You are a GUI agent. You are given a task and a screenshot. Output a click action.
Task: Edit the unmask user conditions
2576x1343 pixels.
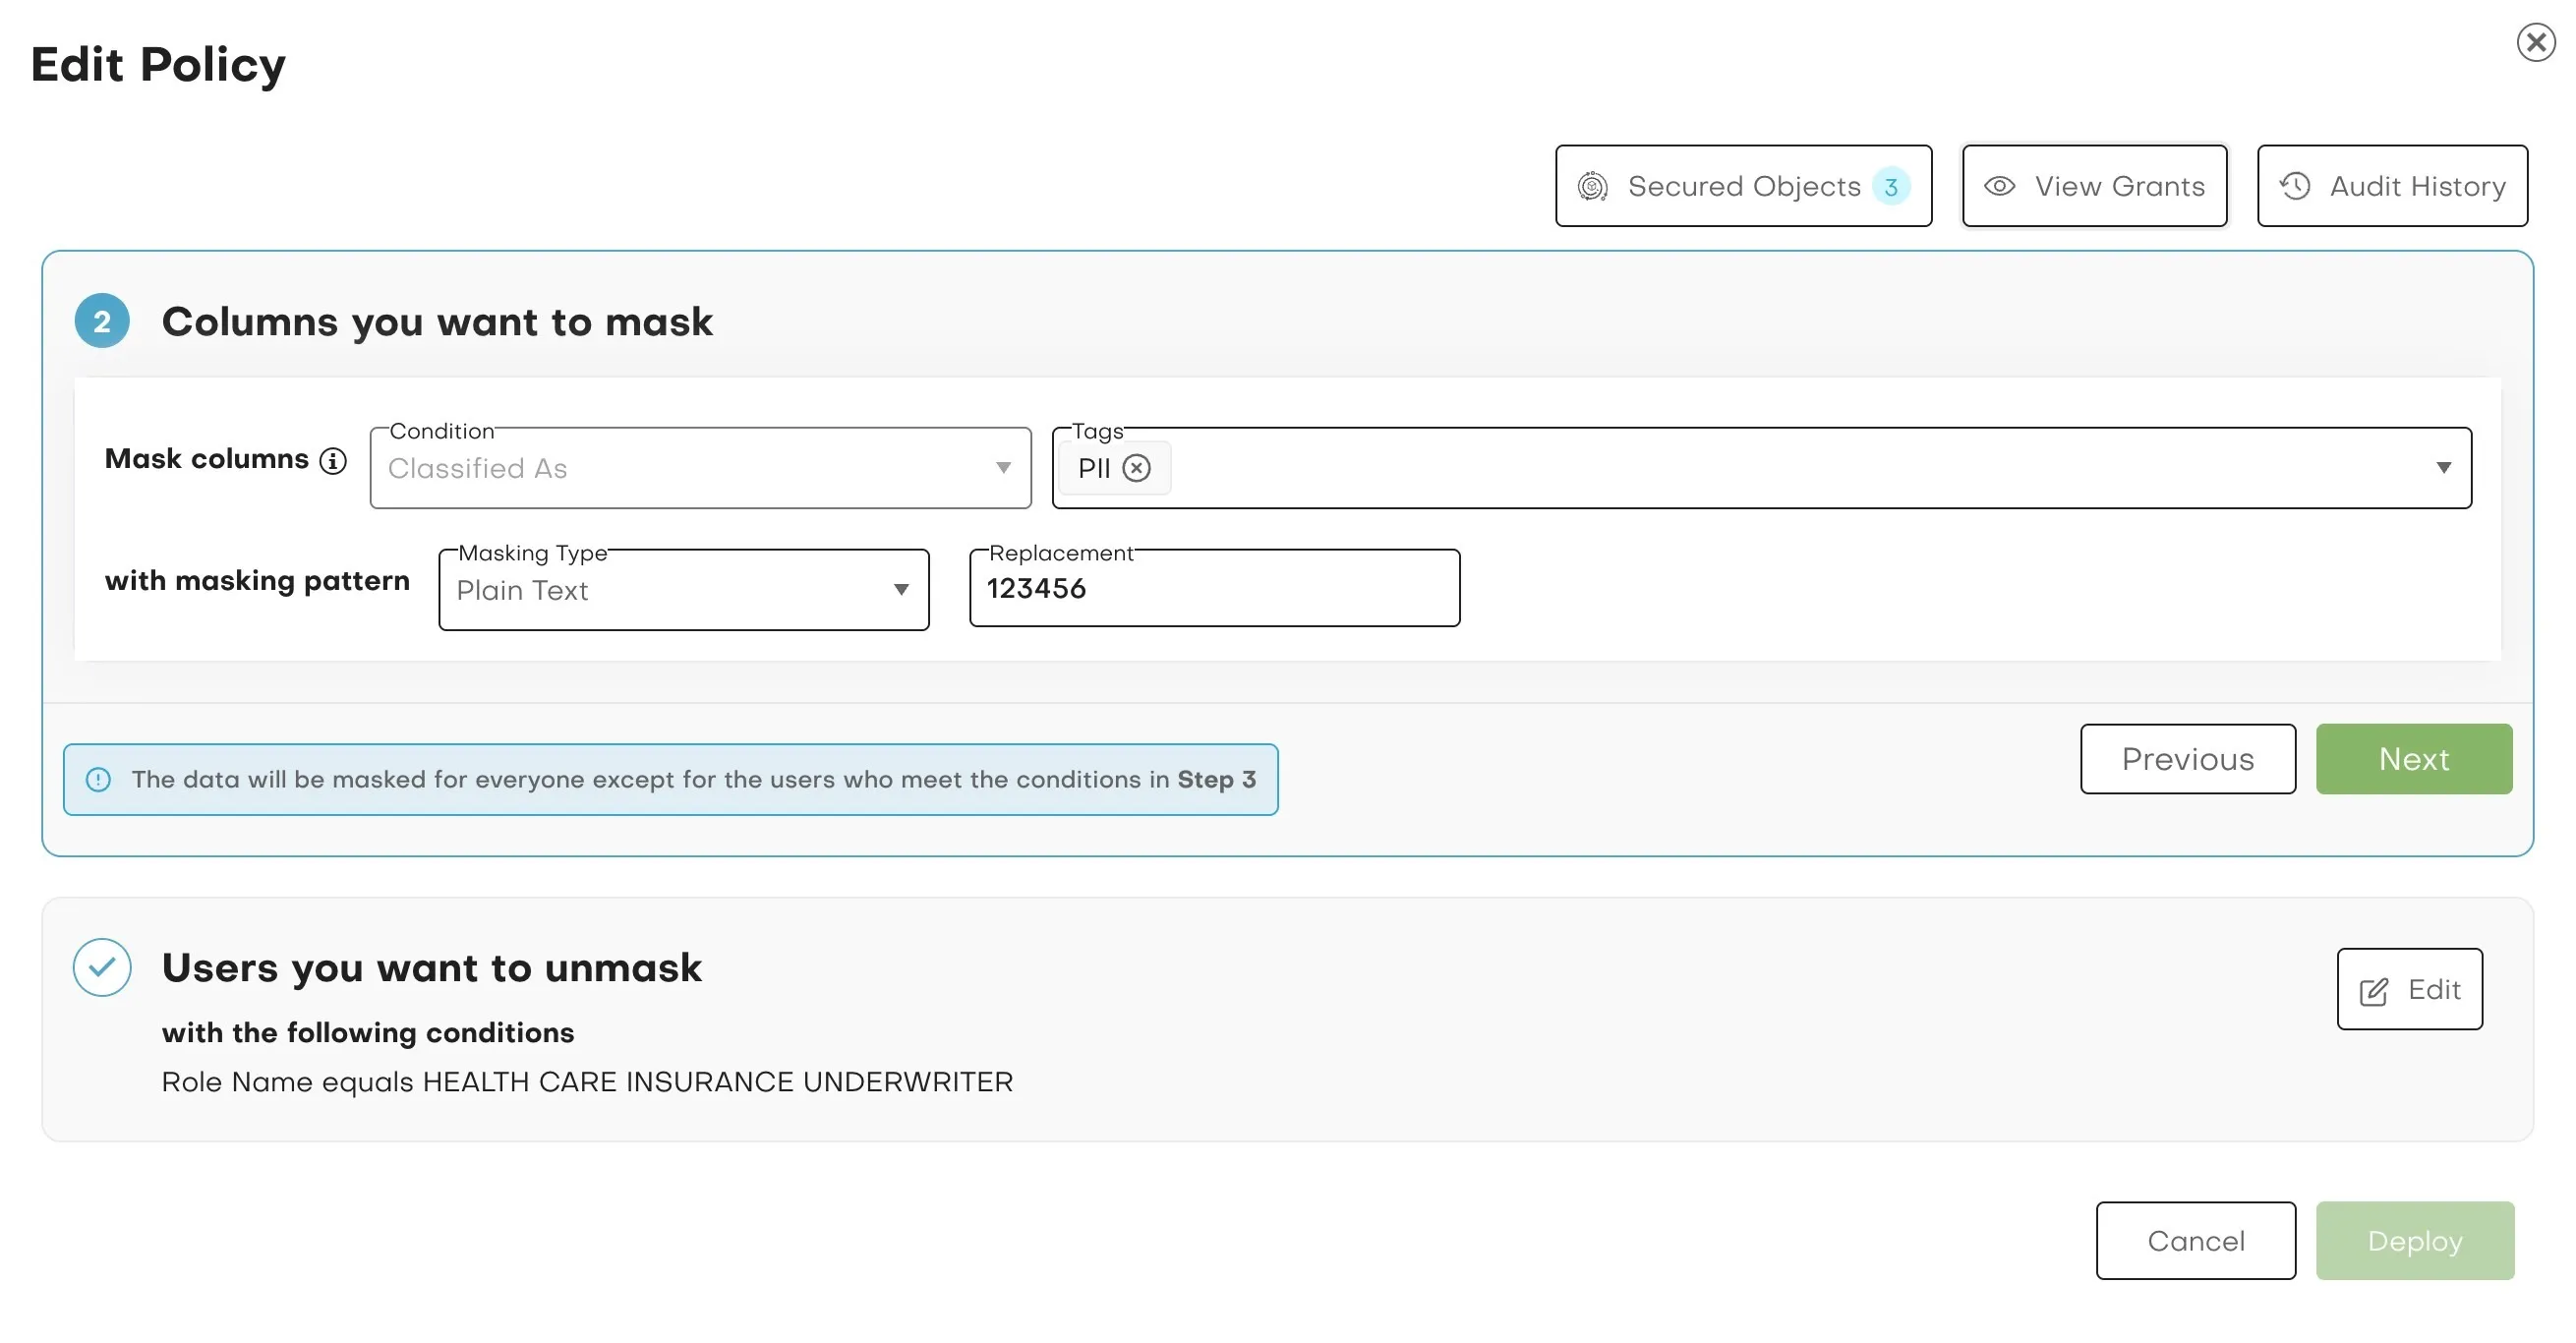click(x=2409, y=990)
